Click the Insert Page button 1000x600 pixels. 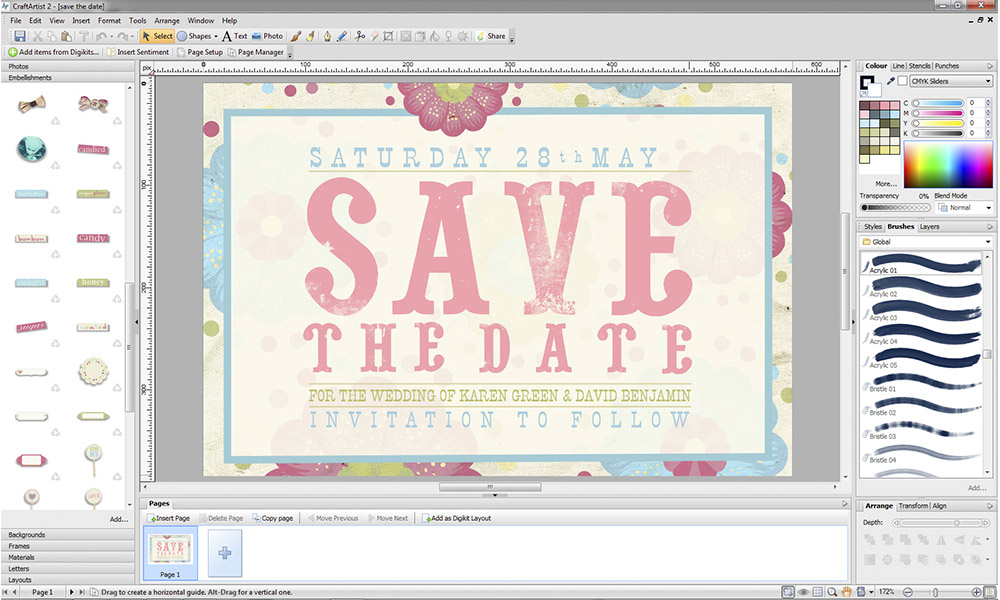click(x=168, y=518)
